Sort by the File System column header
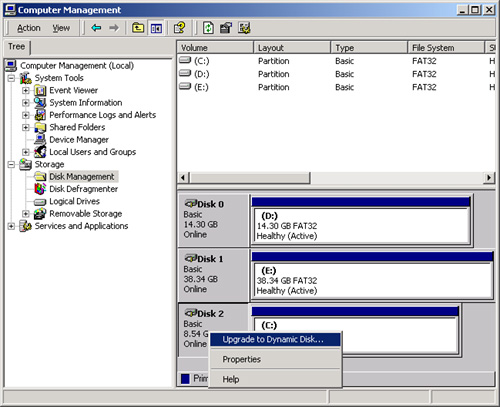Viewport: 500px width, 407px height. [446, 48]
